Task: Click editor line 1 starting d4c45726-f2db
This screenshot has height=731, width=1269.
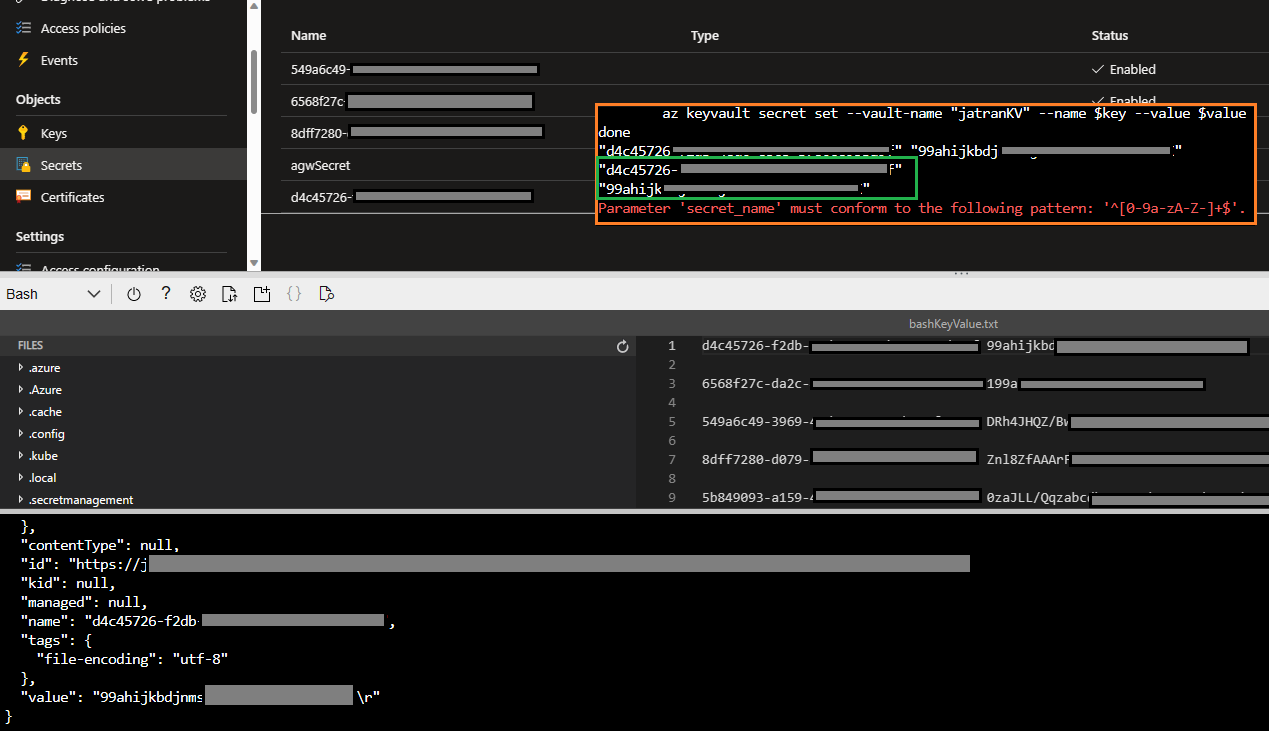Action: (975, 346)
